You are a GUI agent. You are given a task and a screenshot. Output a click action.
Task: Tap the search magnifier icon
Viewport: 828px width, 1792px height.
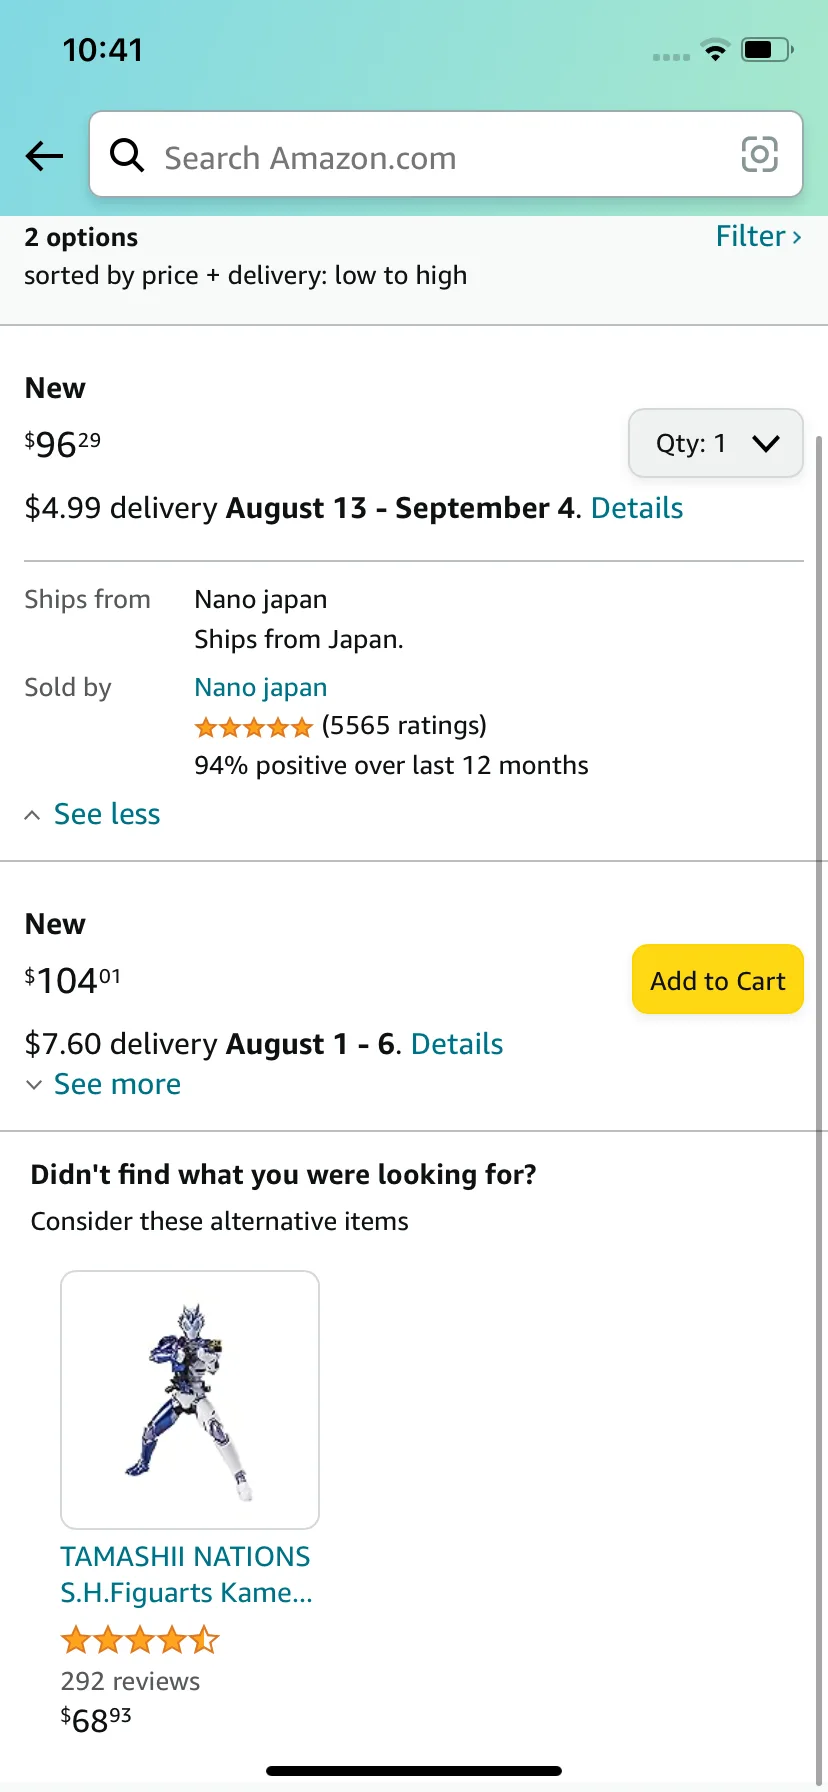coord(127,155)
